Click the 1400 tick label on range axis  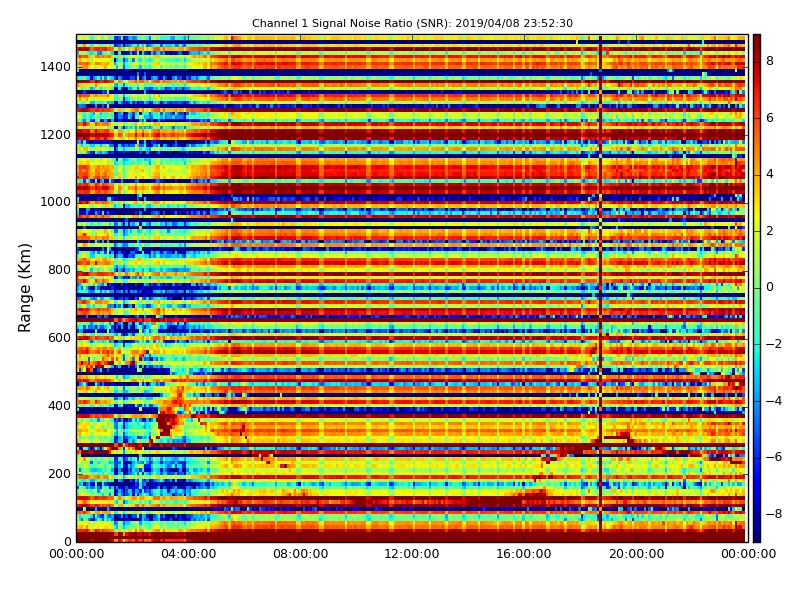click(55, 67)
